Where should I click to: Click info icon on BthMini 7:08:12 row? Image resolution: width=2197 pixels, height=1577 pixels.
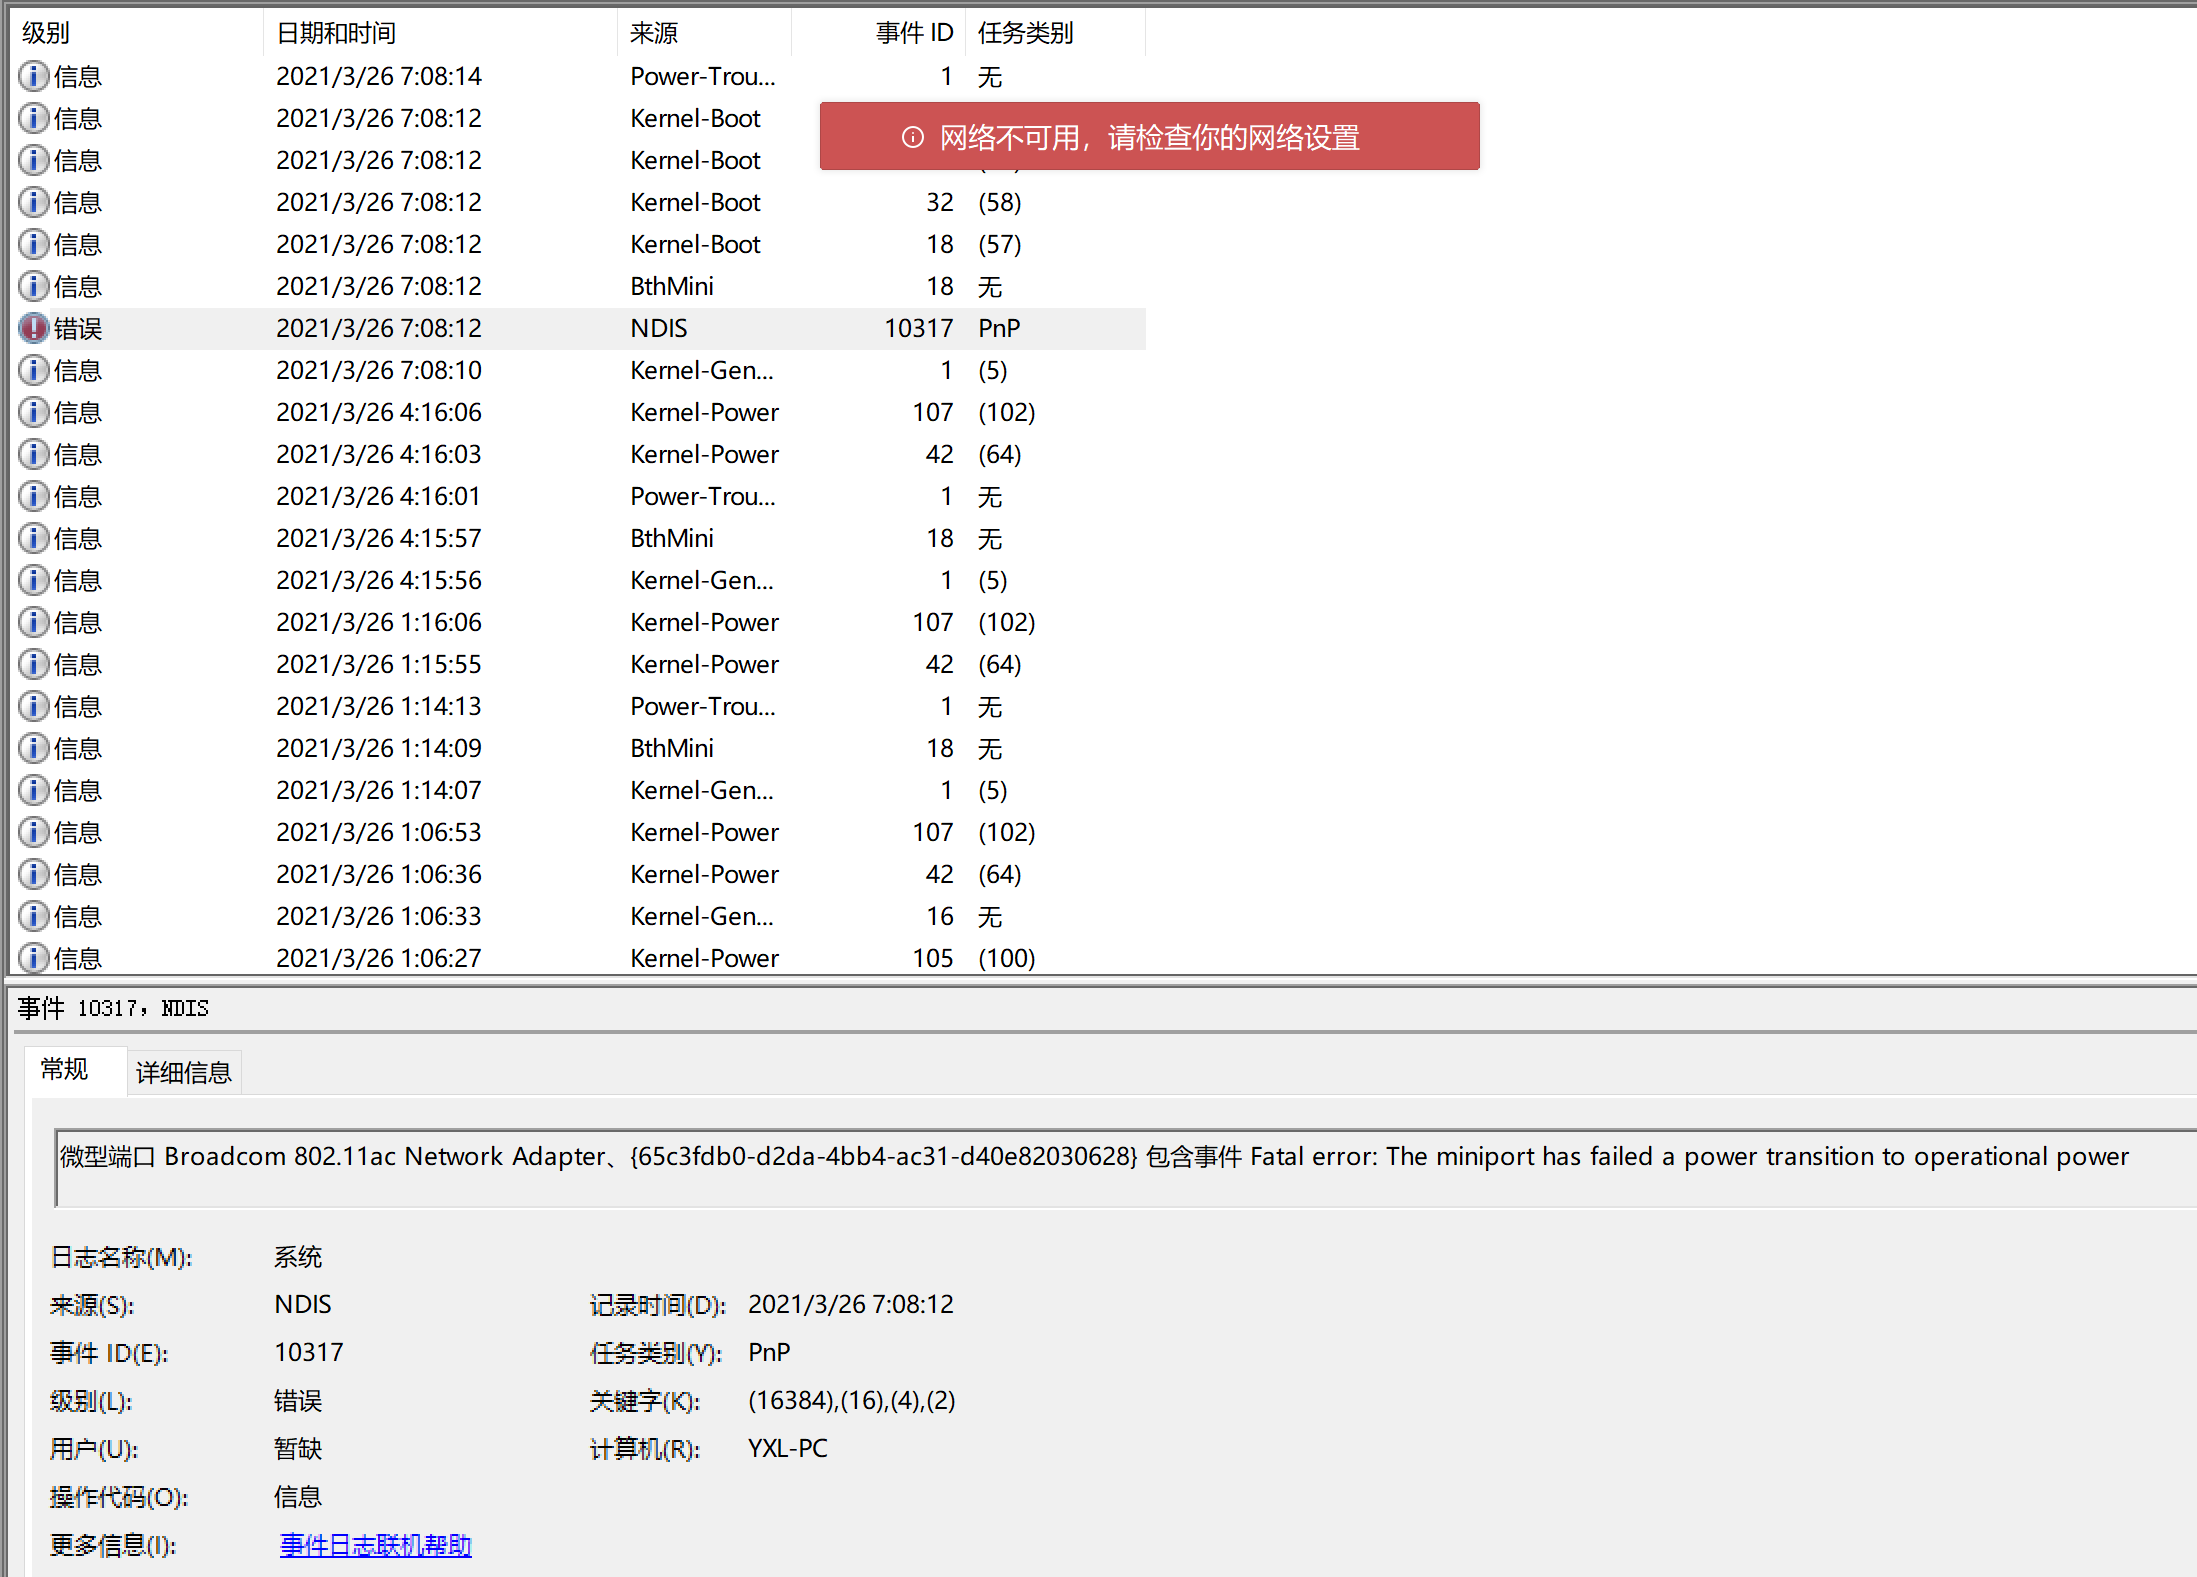pyautogui.click(x=34, y=286)
